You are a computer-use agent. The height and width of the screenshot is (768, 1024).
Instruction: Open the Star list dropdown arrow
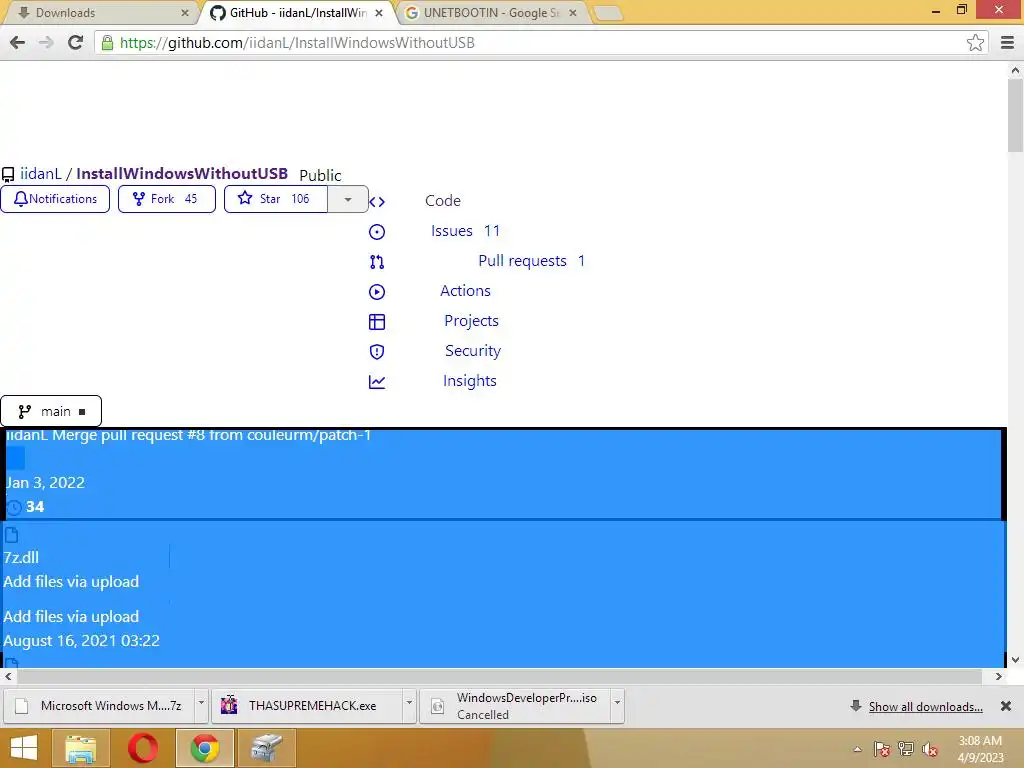[x=348, y=199]
